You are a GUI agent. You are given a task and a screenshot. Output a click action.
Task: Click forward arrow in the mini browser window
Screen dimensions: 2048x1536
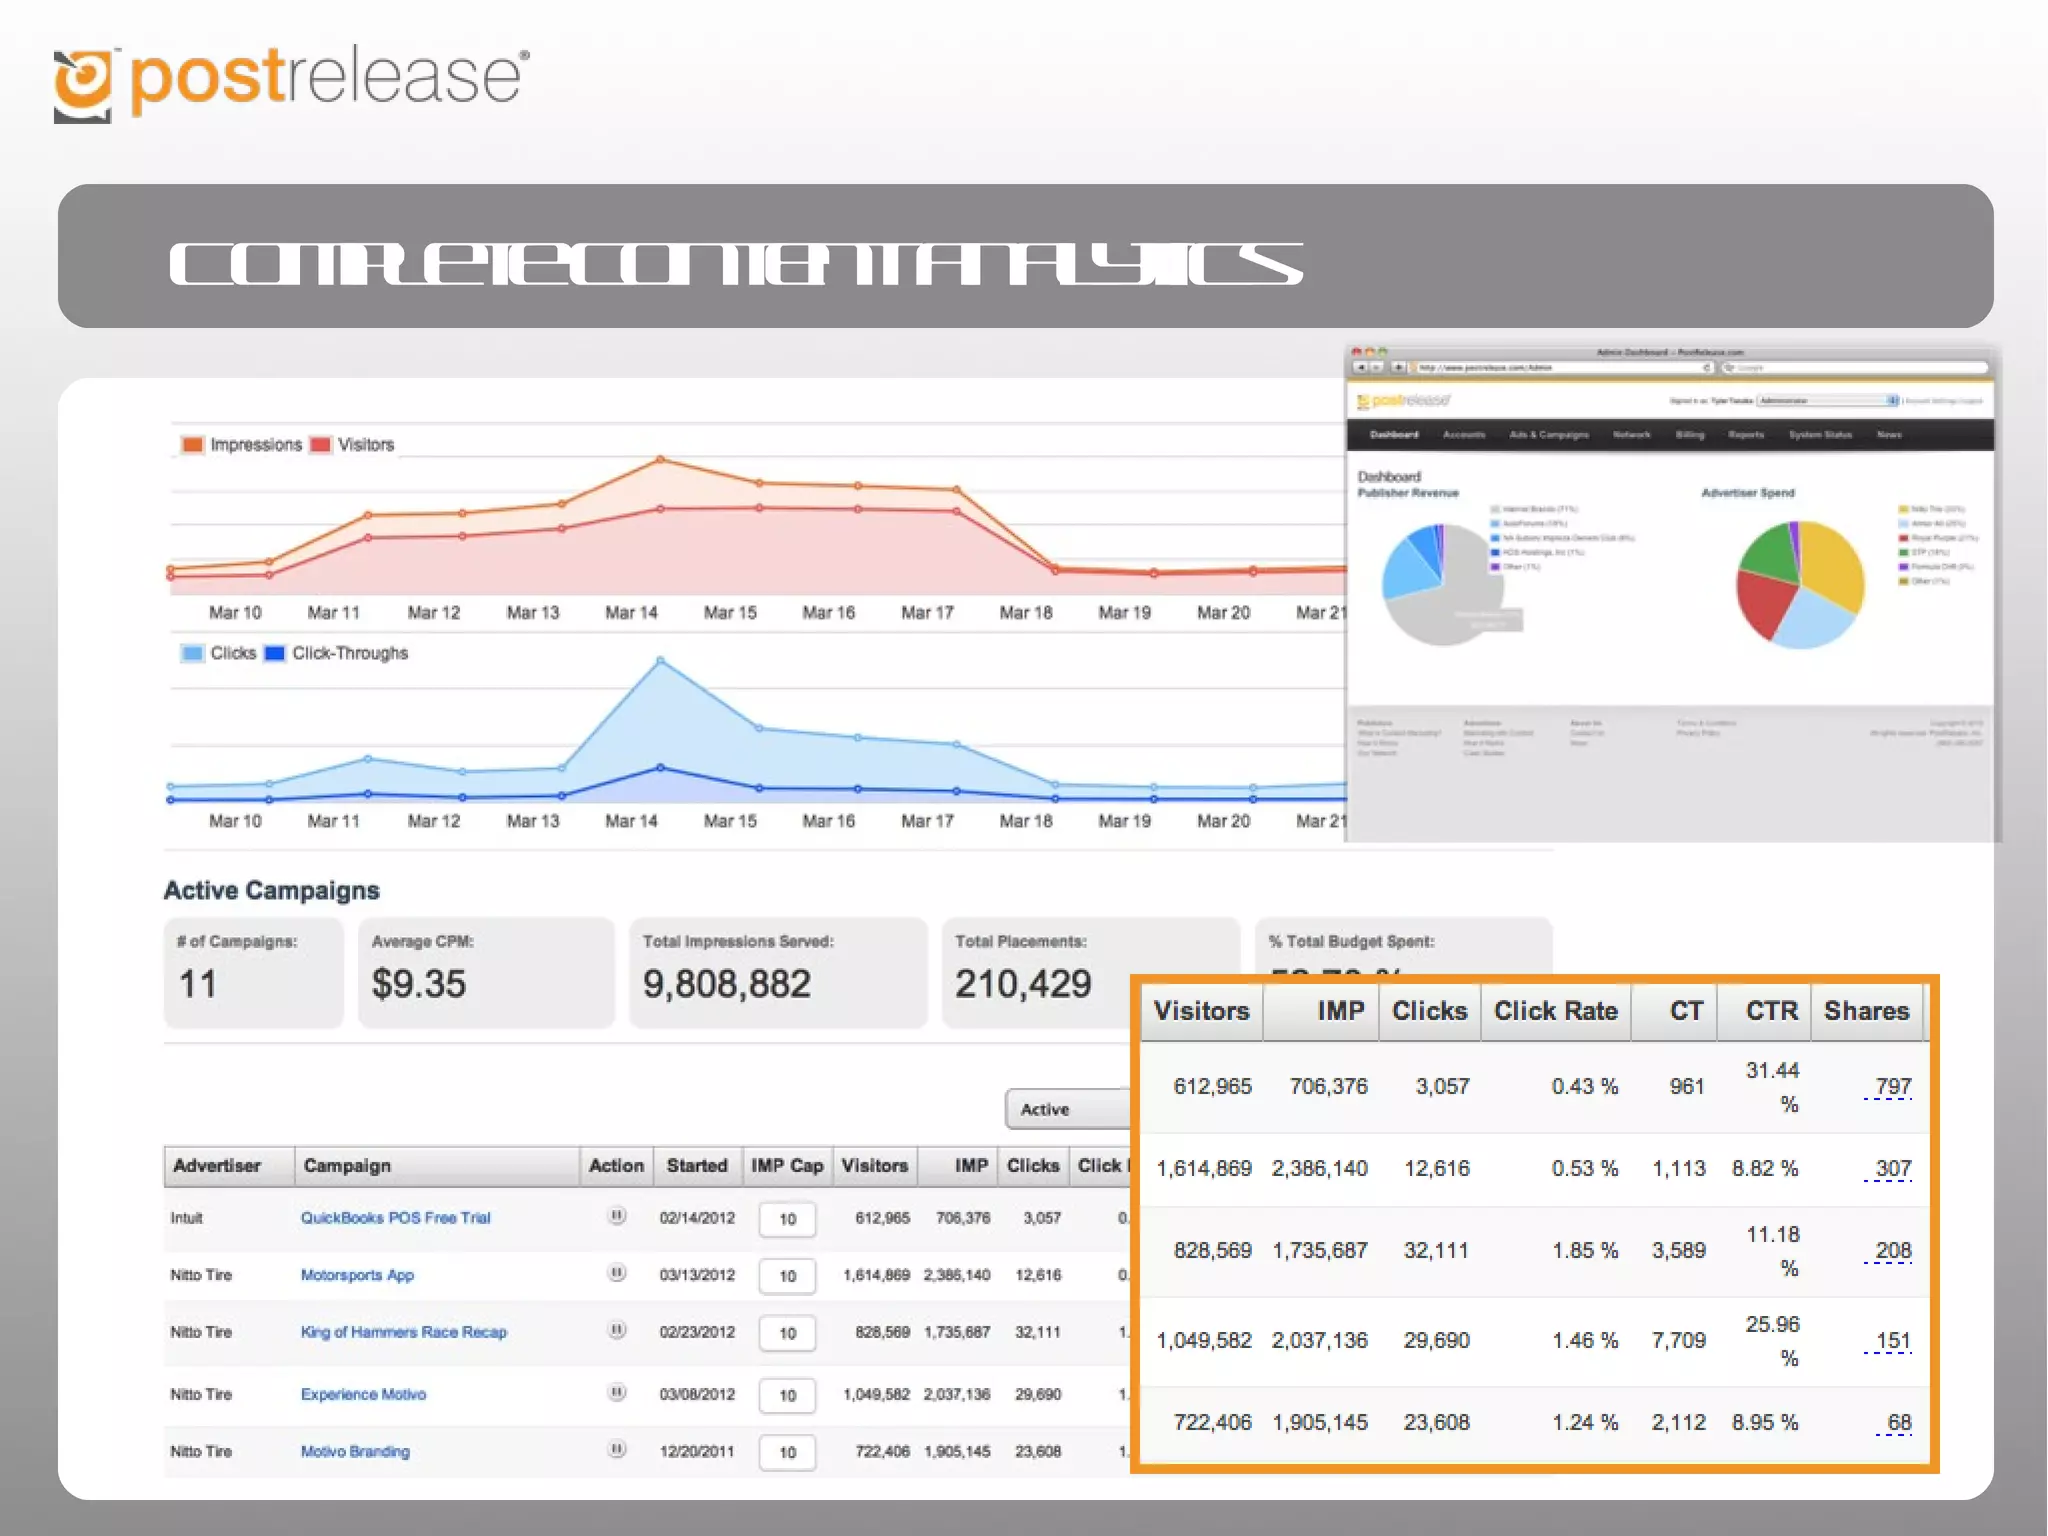tap(1376, 368)
